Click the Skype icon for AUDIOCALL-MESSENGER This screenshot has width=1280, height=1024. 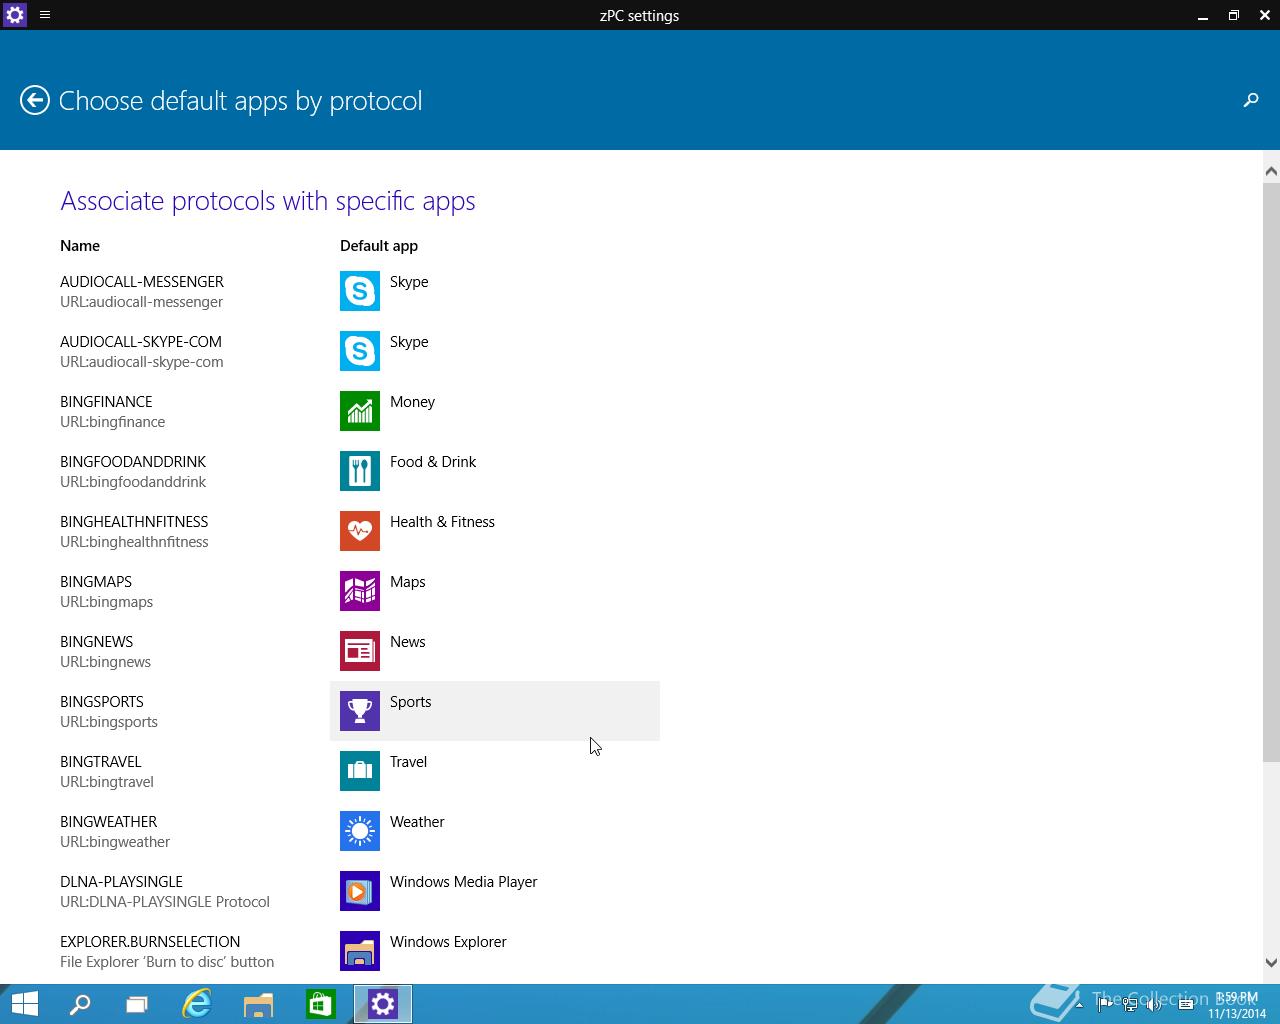click(360, 291)
